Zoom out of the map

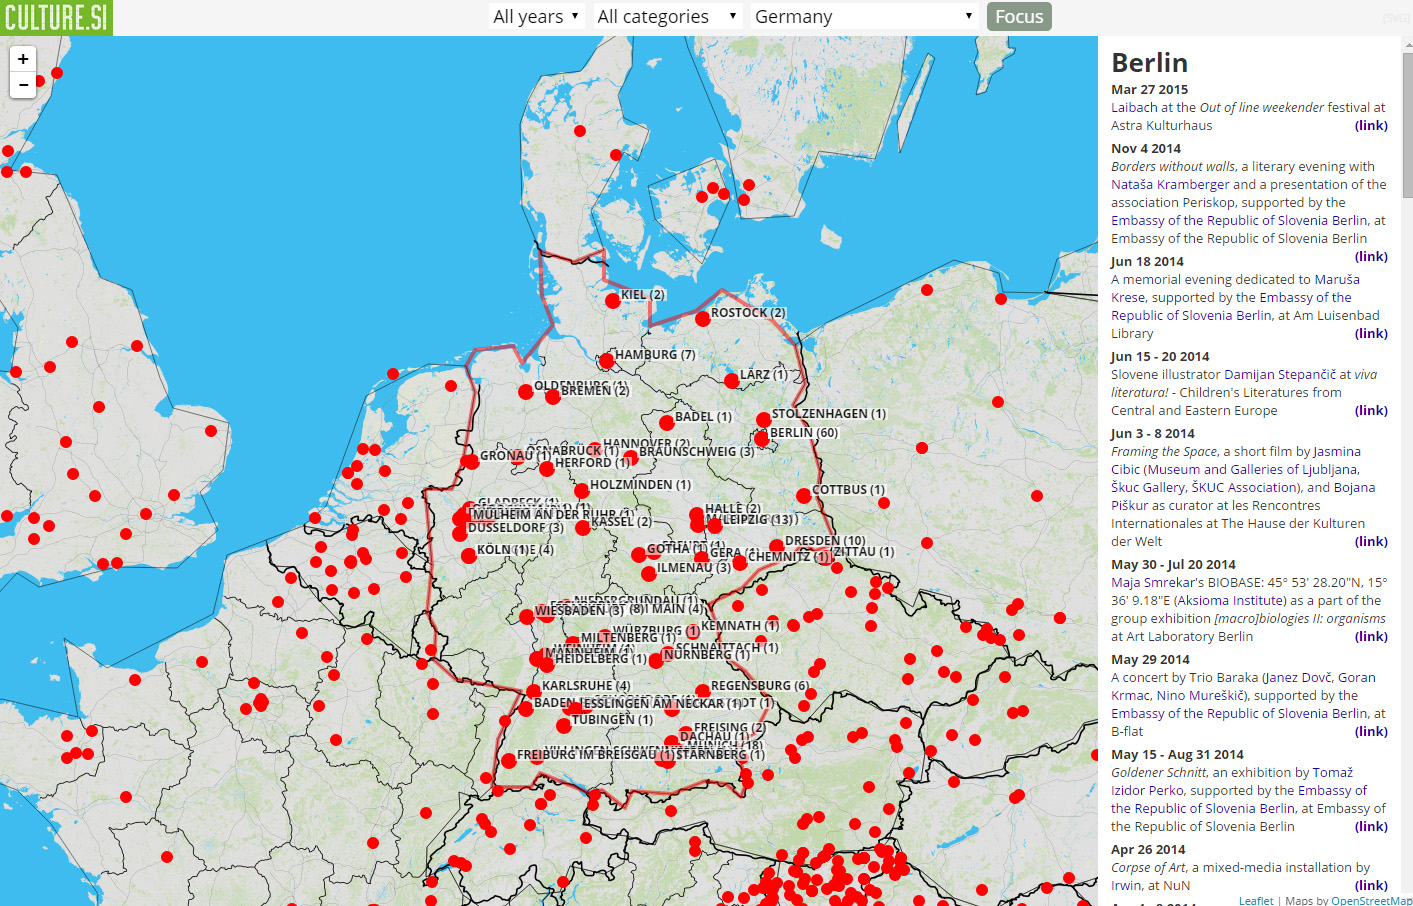coord(23,85)
